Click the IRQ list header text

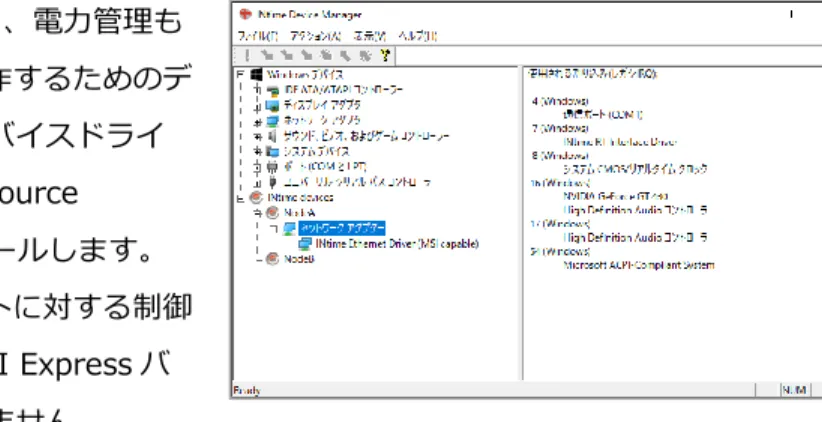pyautogui.click(x=592, y=73)
